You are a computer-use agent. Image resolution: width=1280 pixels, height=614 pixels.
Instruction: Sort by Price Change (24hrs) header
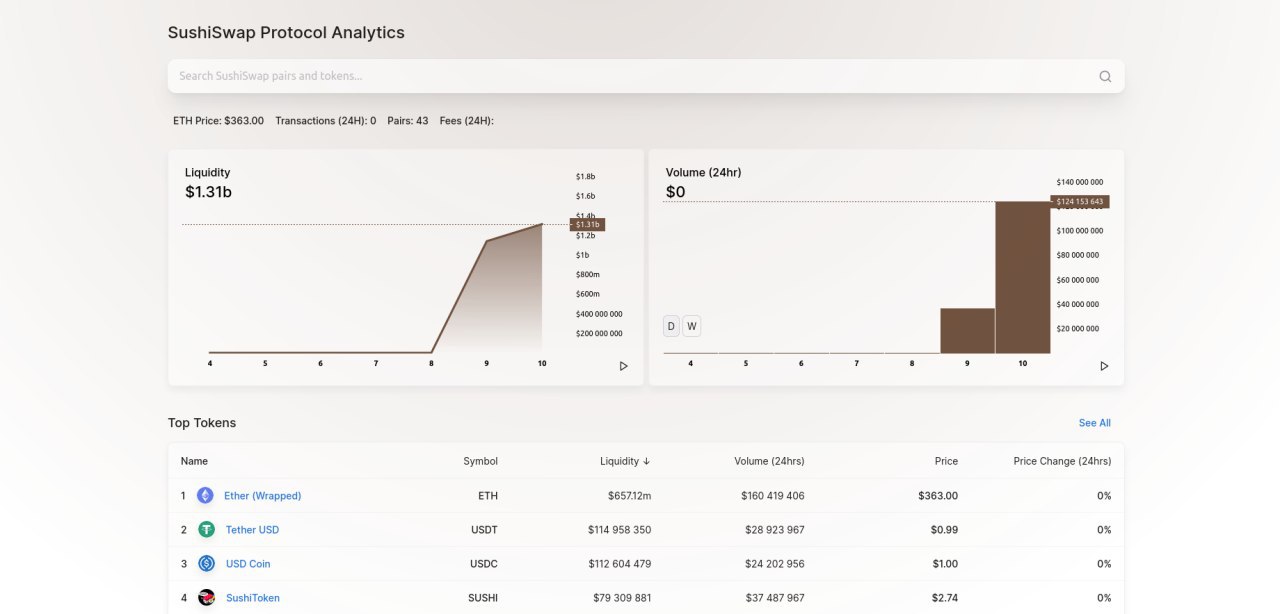1062,461
